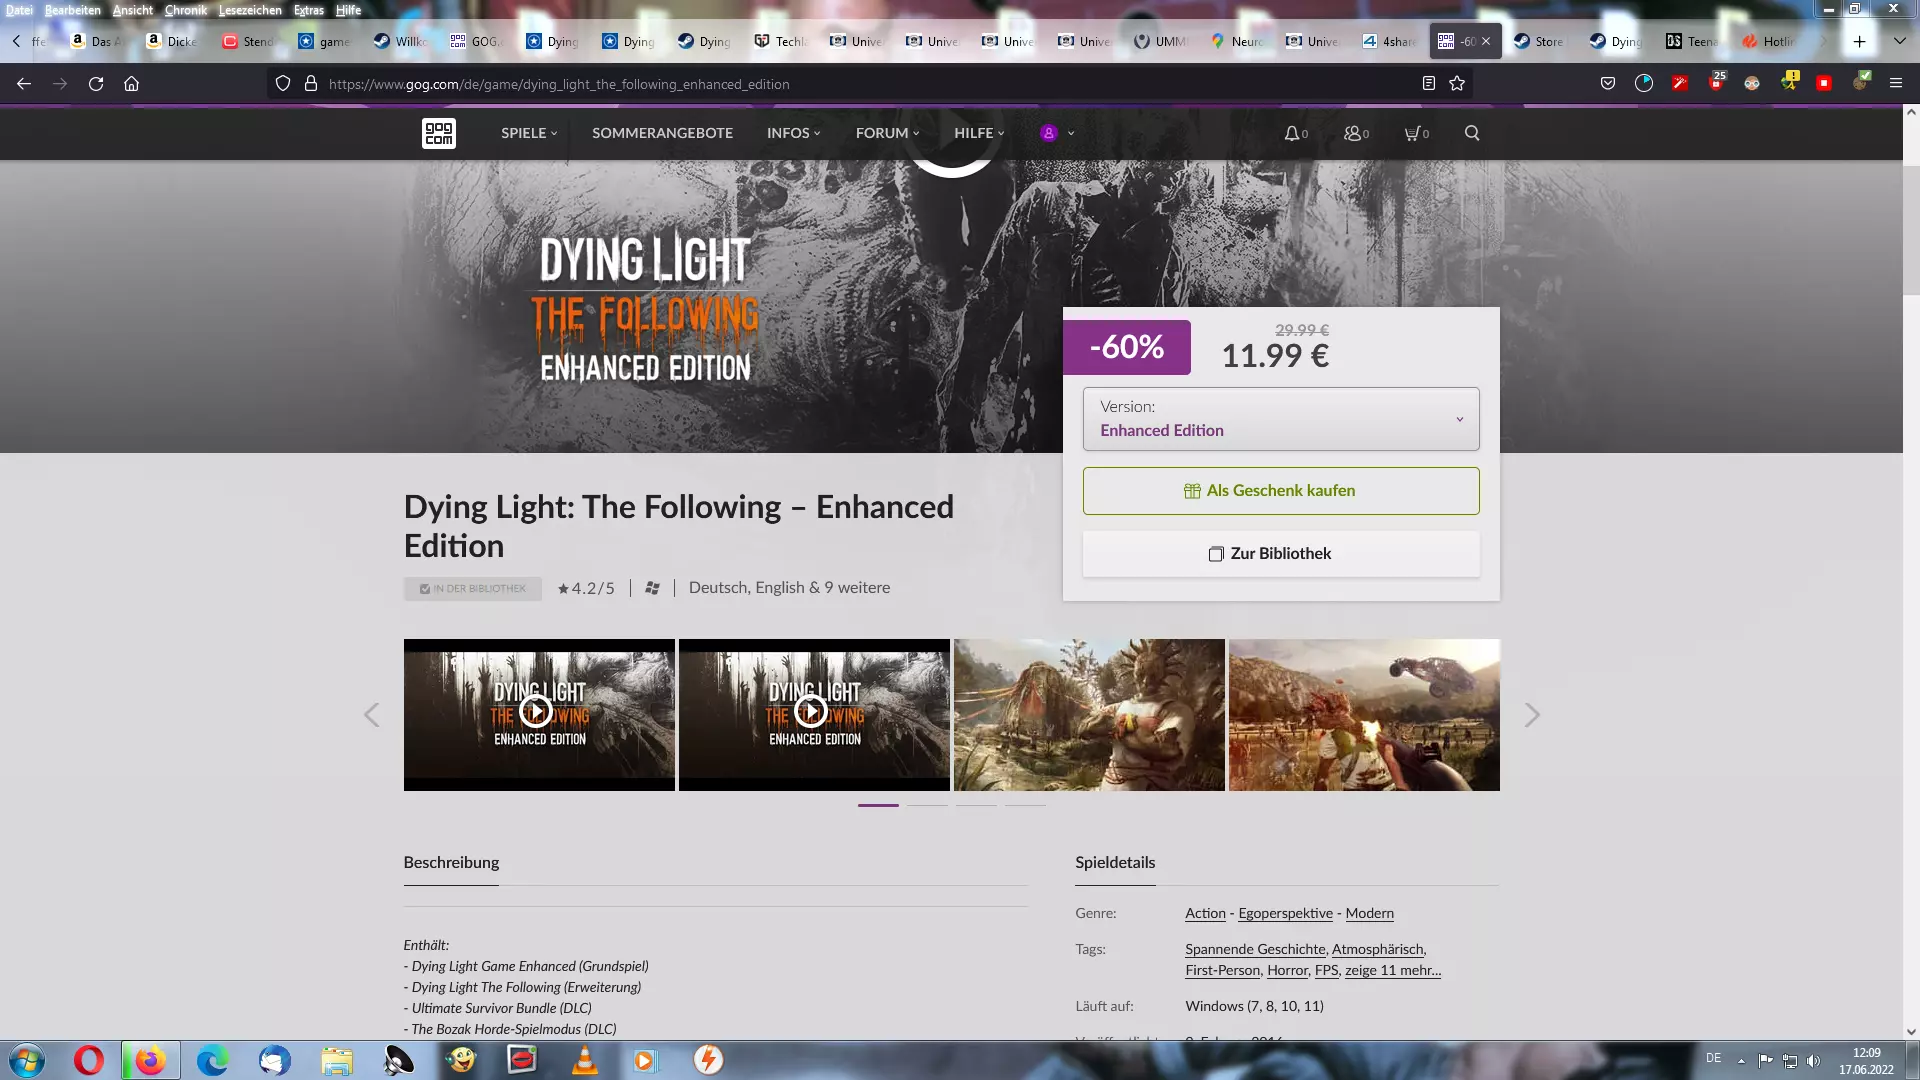Open the Extras menu
This screenshot has height=1080, width=1920.
pos(308,10)
